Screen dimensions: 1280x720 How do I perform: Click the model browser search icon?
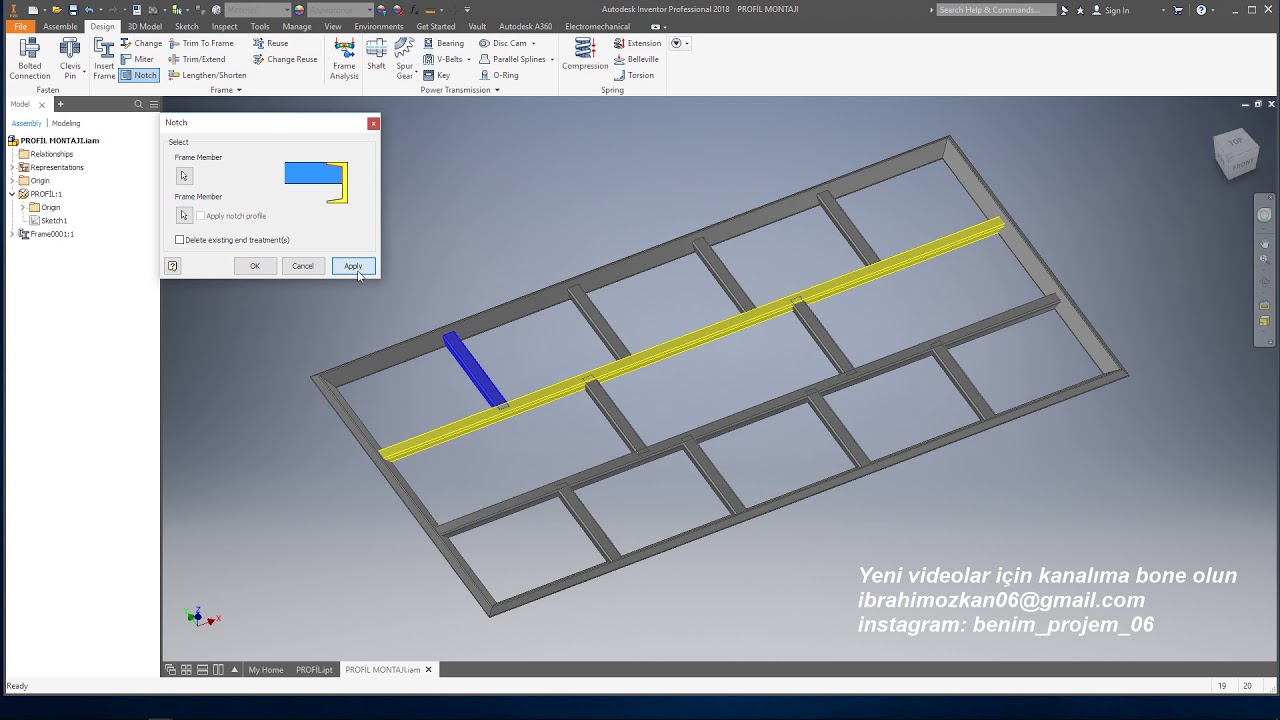click(139, 104)
